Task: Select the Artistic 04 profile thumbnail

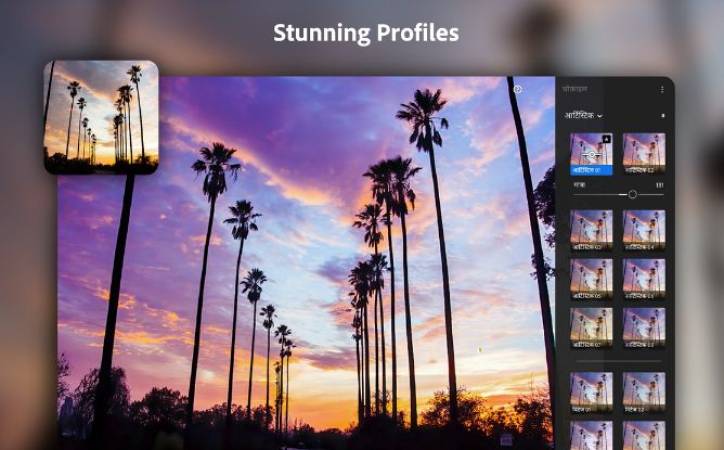Action: click(x=644, y=230)
